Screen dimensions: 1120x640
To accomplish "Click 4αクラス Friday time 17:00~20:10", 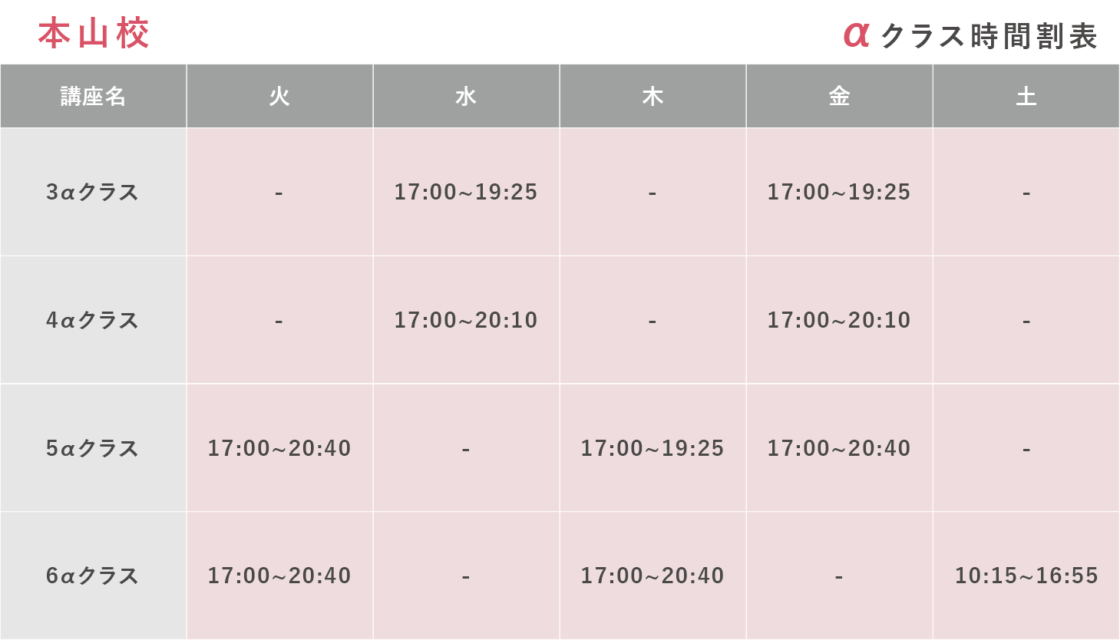I will 839,320.
